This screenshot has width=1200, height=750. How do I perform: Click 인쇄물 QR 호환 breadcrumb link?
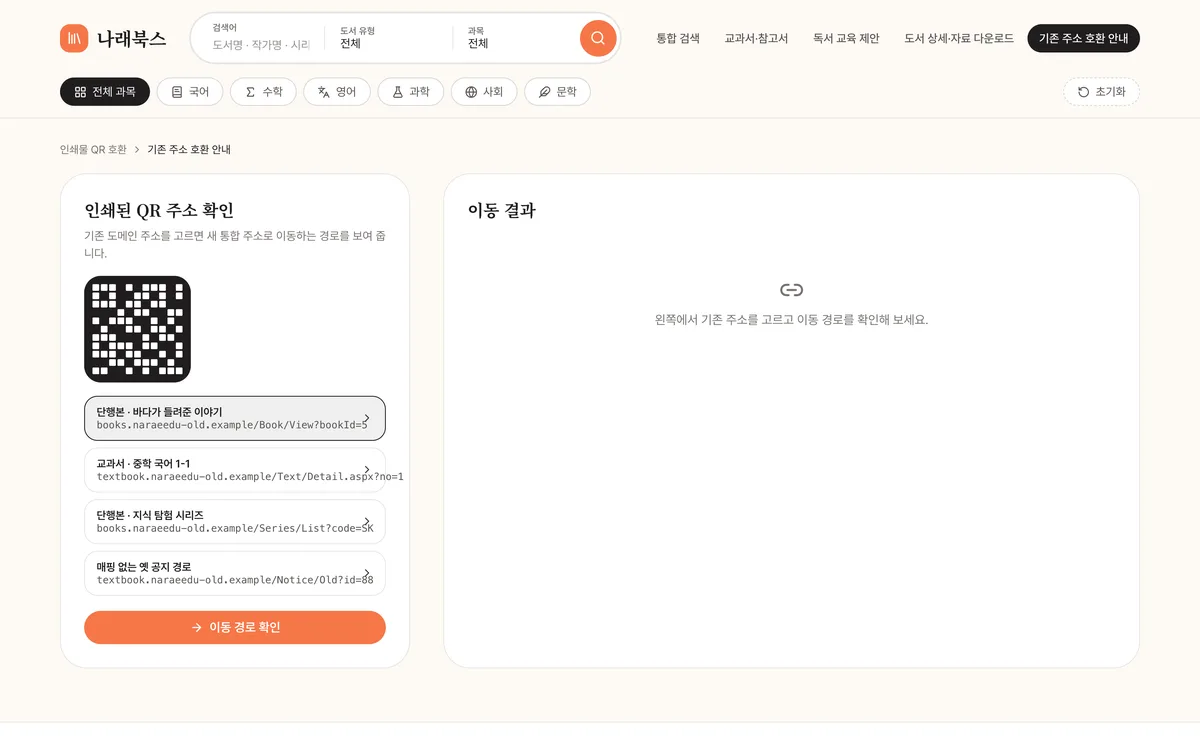[93, 150]
